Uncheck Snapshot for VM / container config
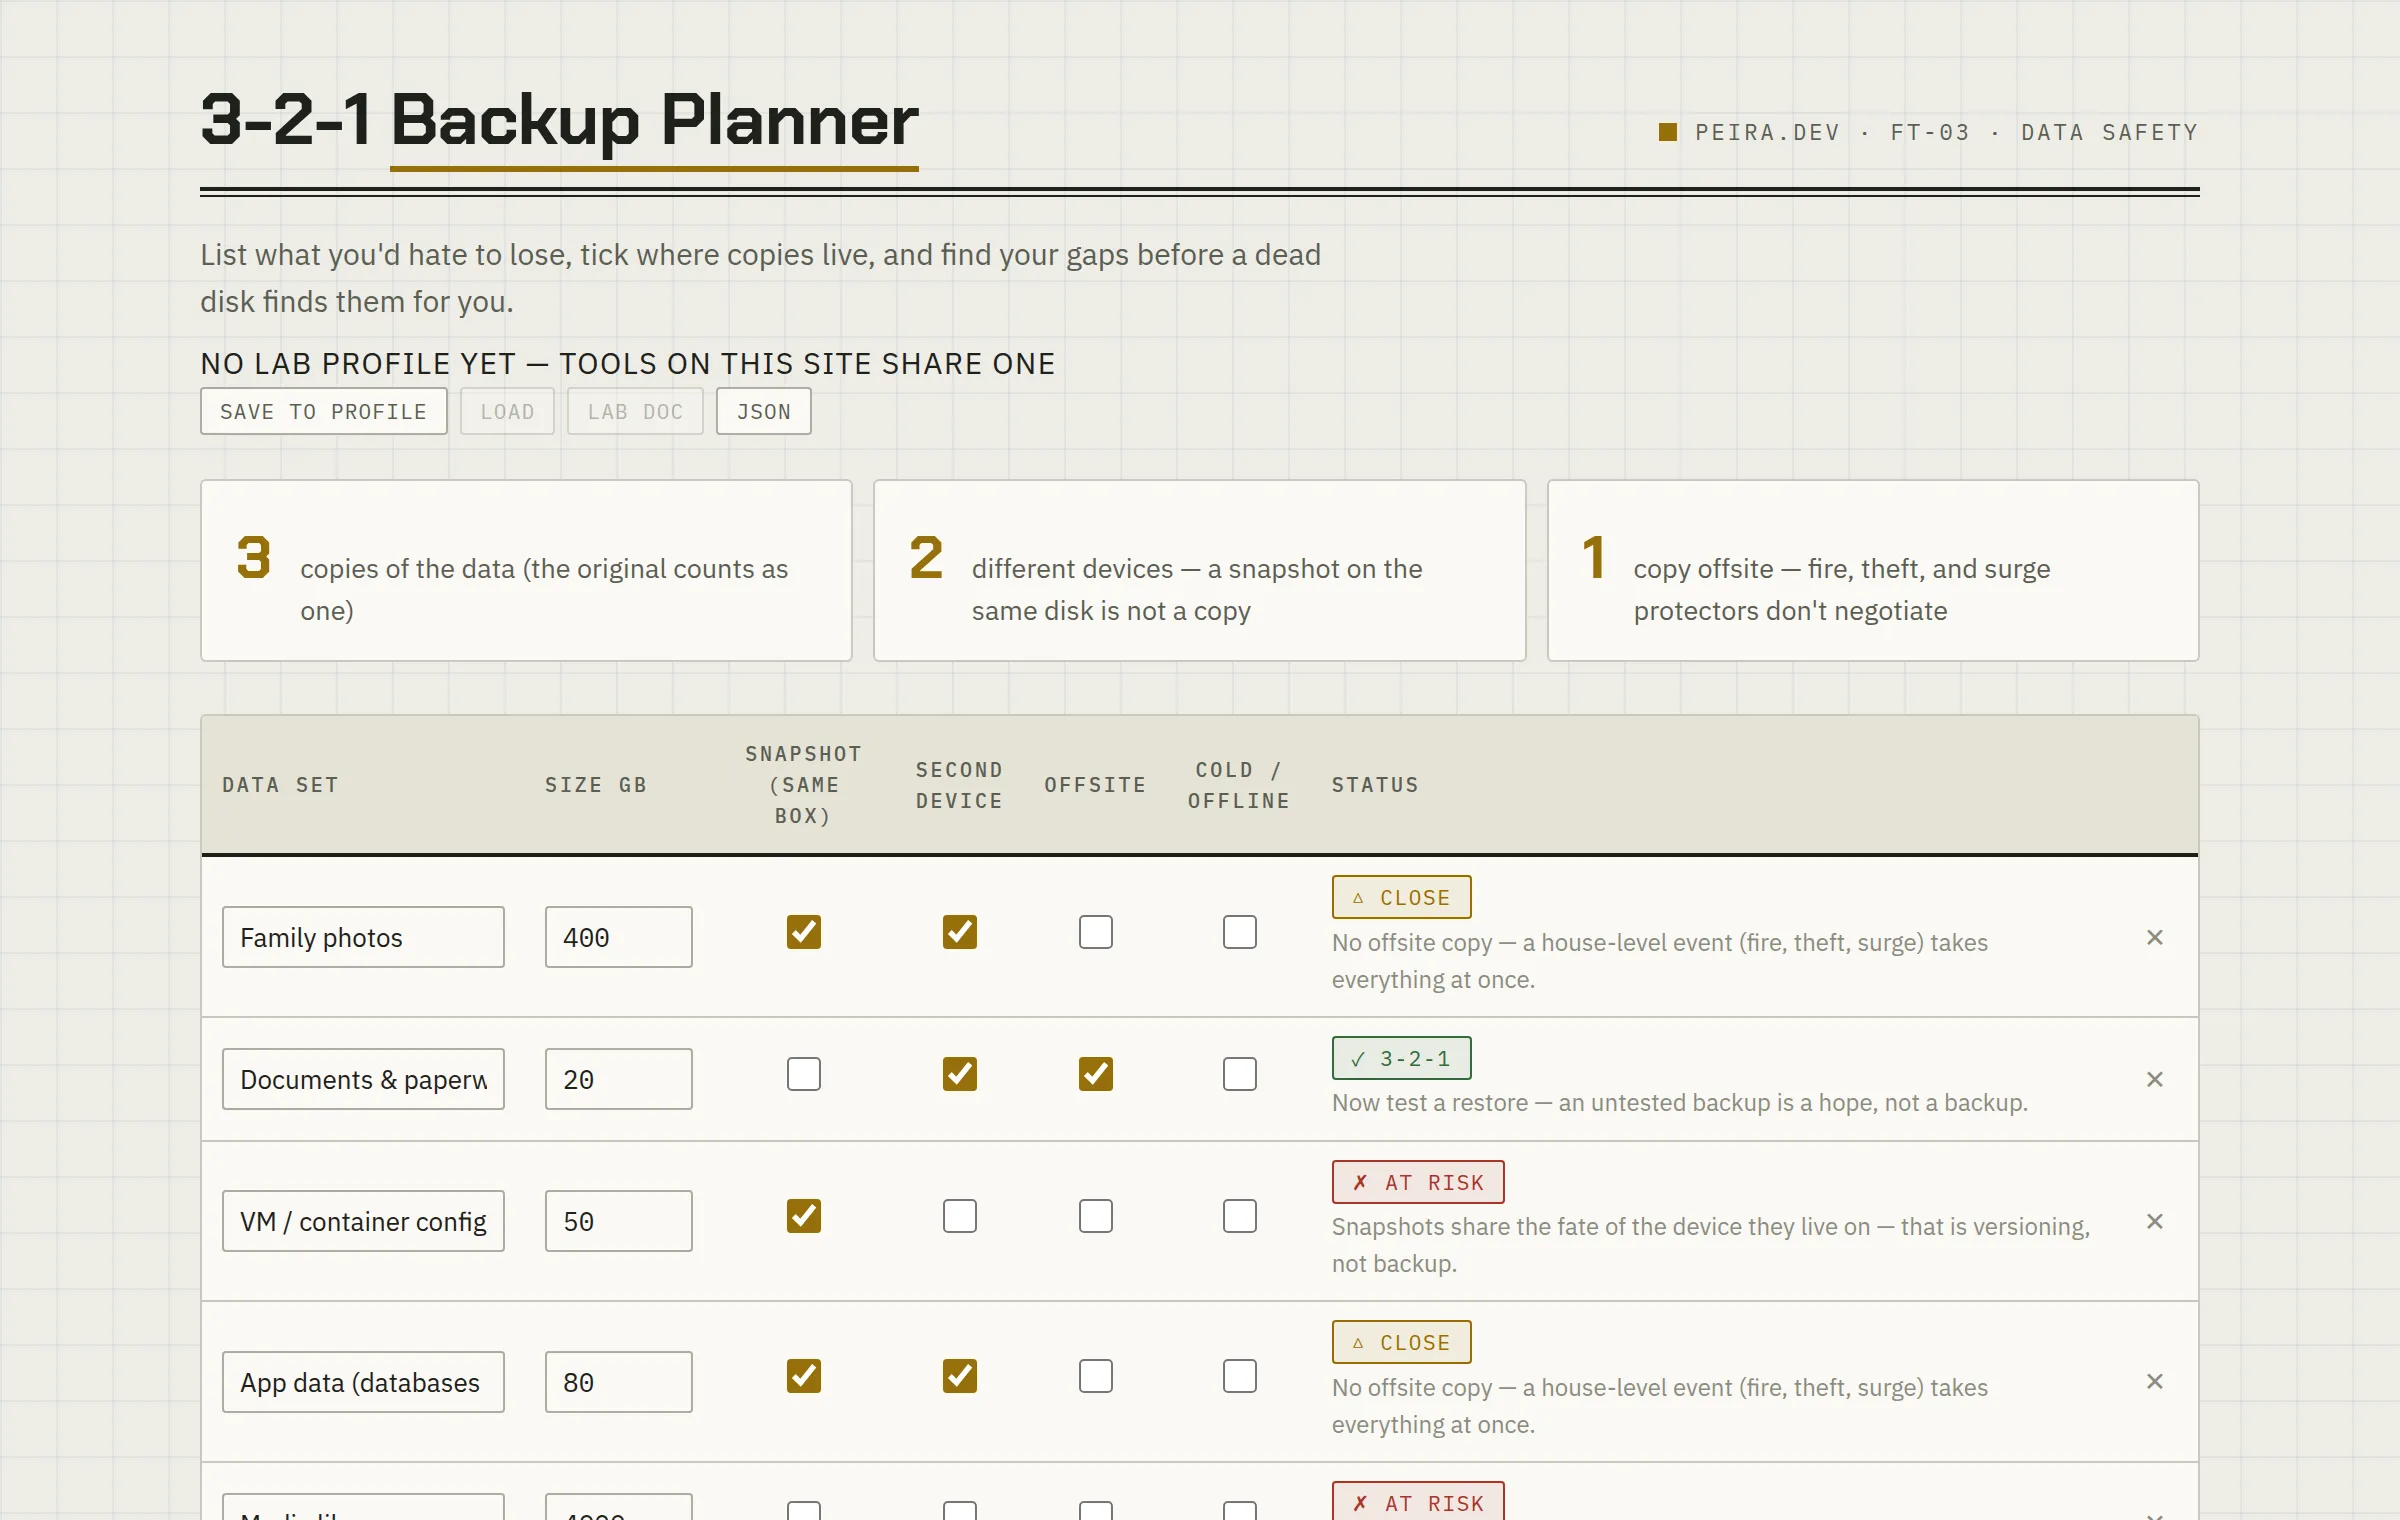 click(x=803, y=1216)
